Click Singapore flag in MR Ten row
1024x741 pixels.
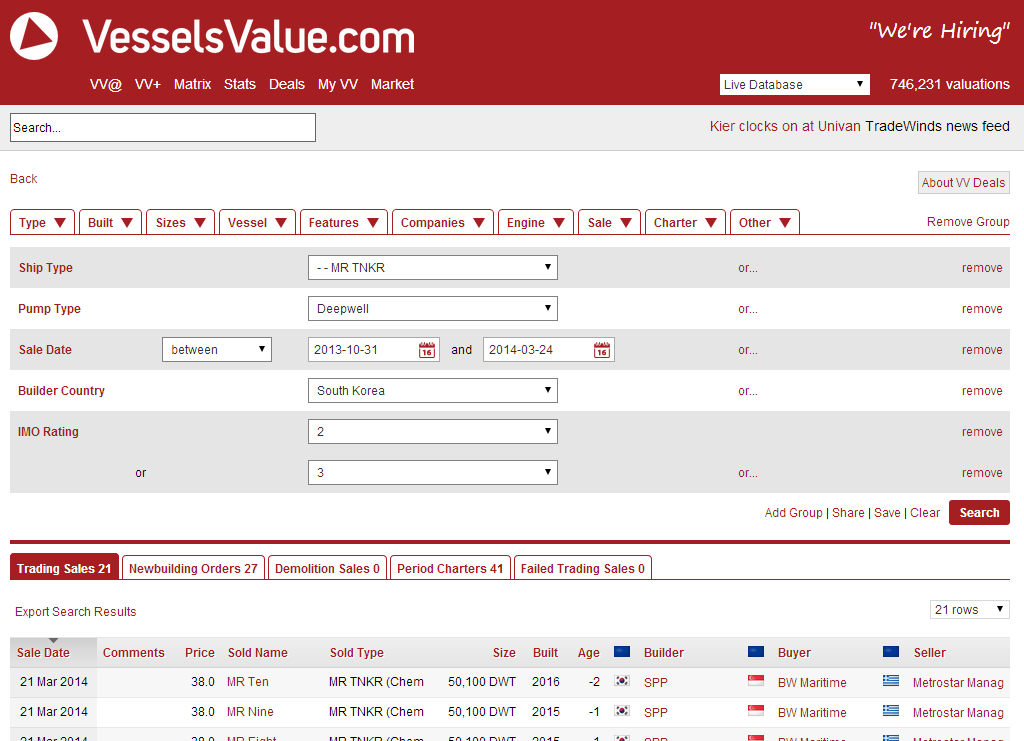(756, 681)
